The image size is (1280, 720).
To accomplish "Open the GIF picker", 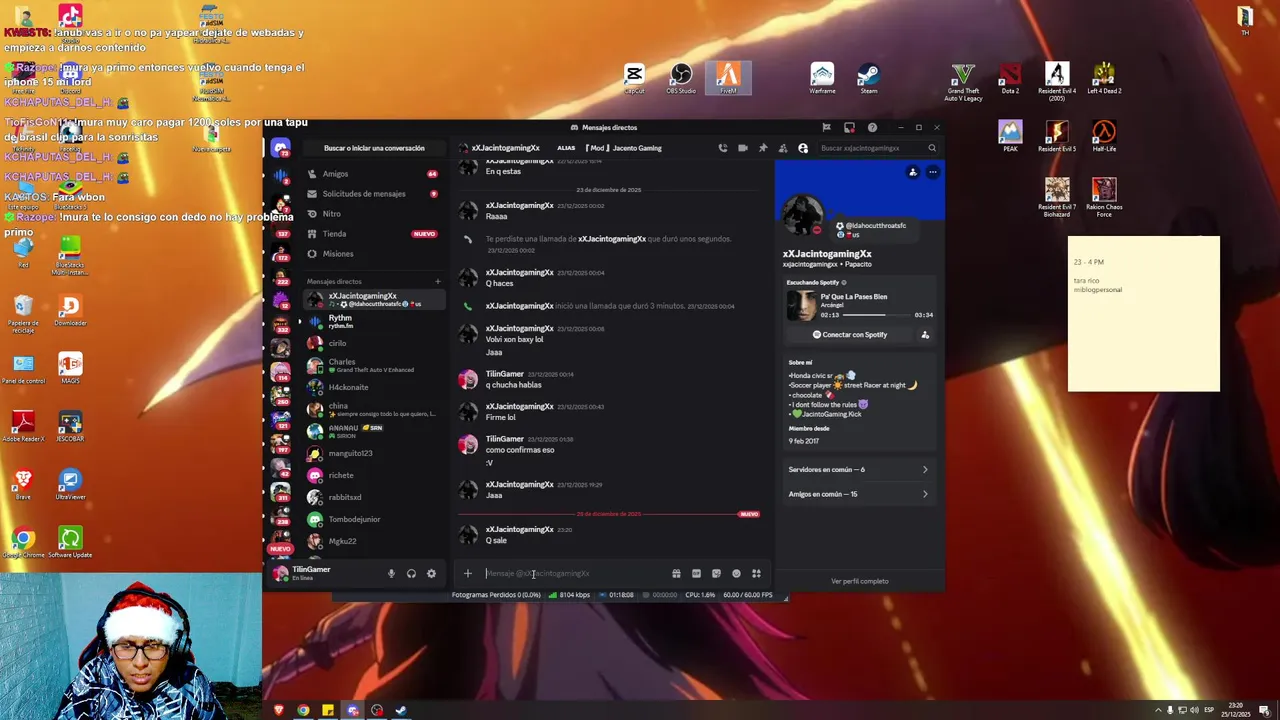I will [x=696, y=574].
